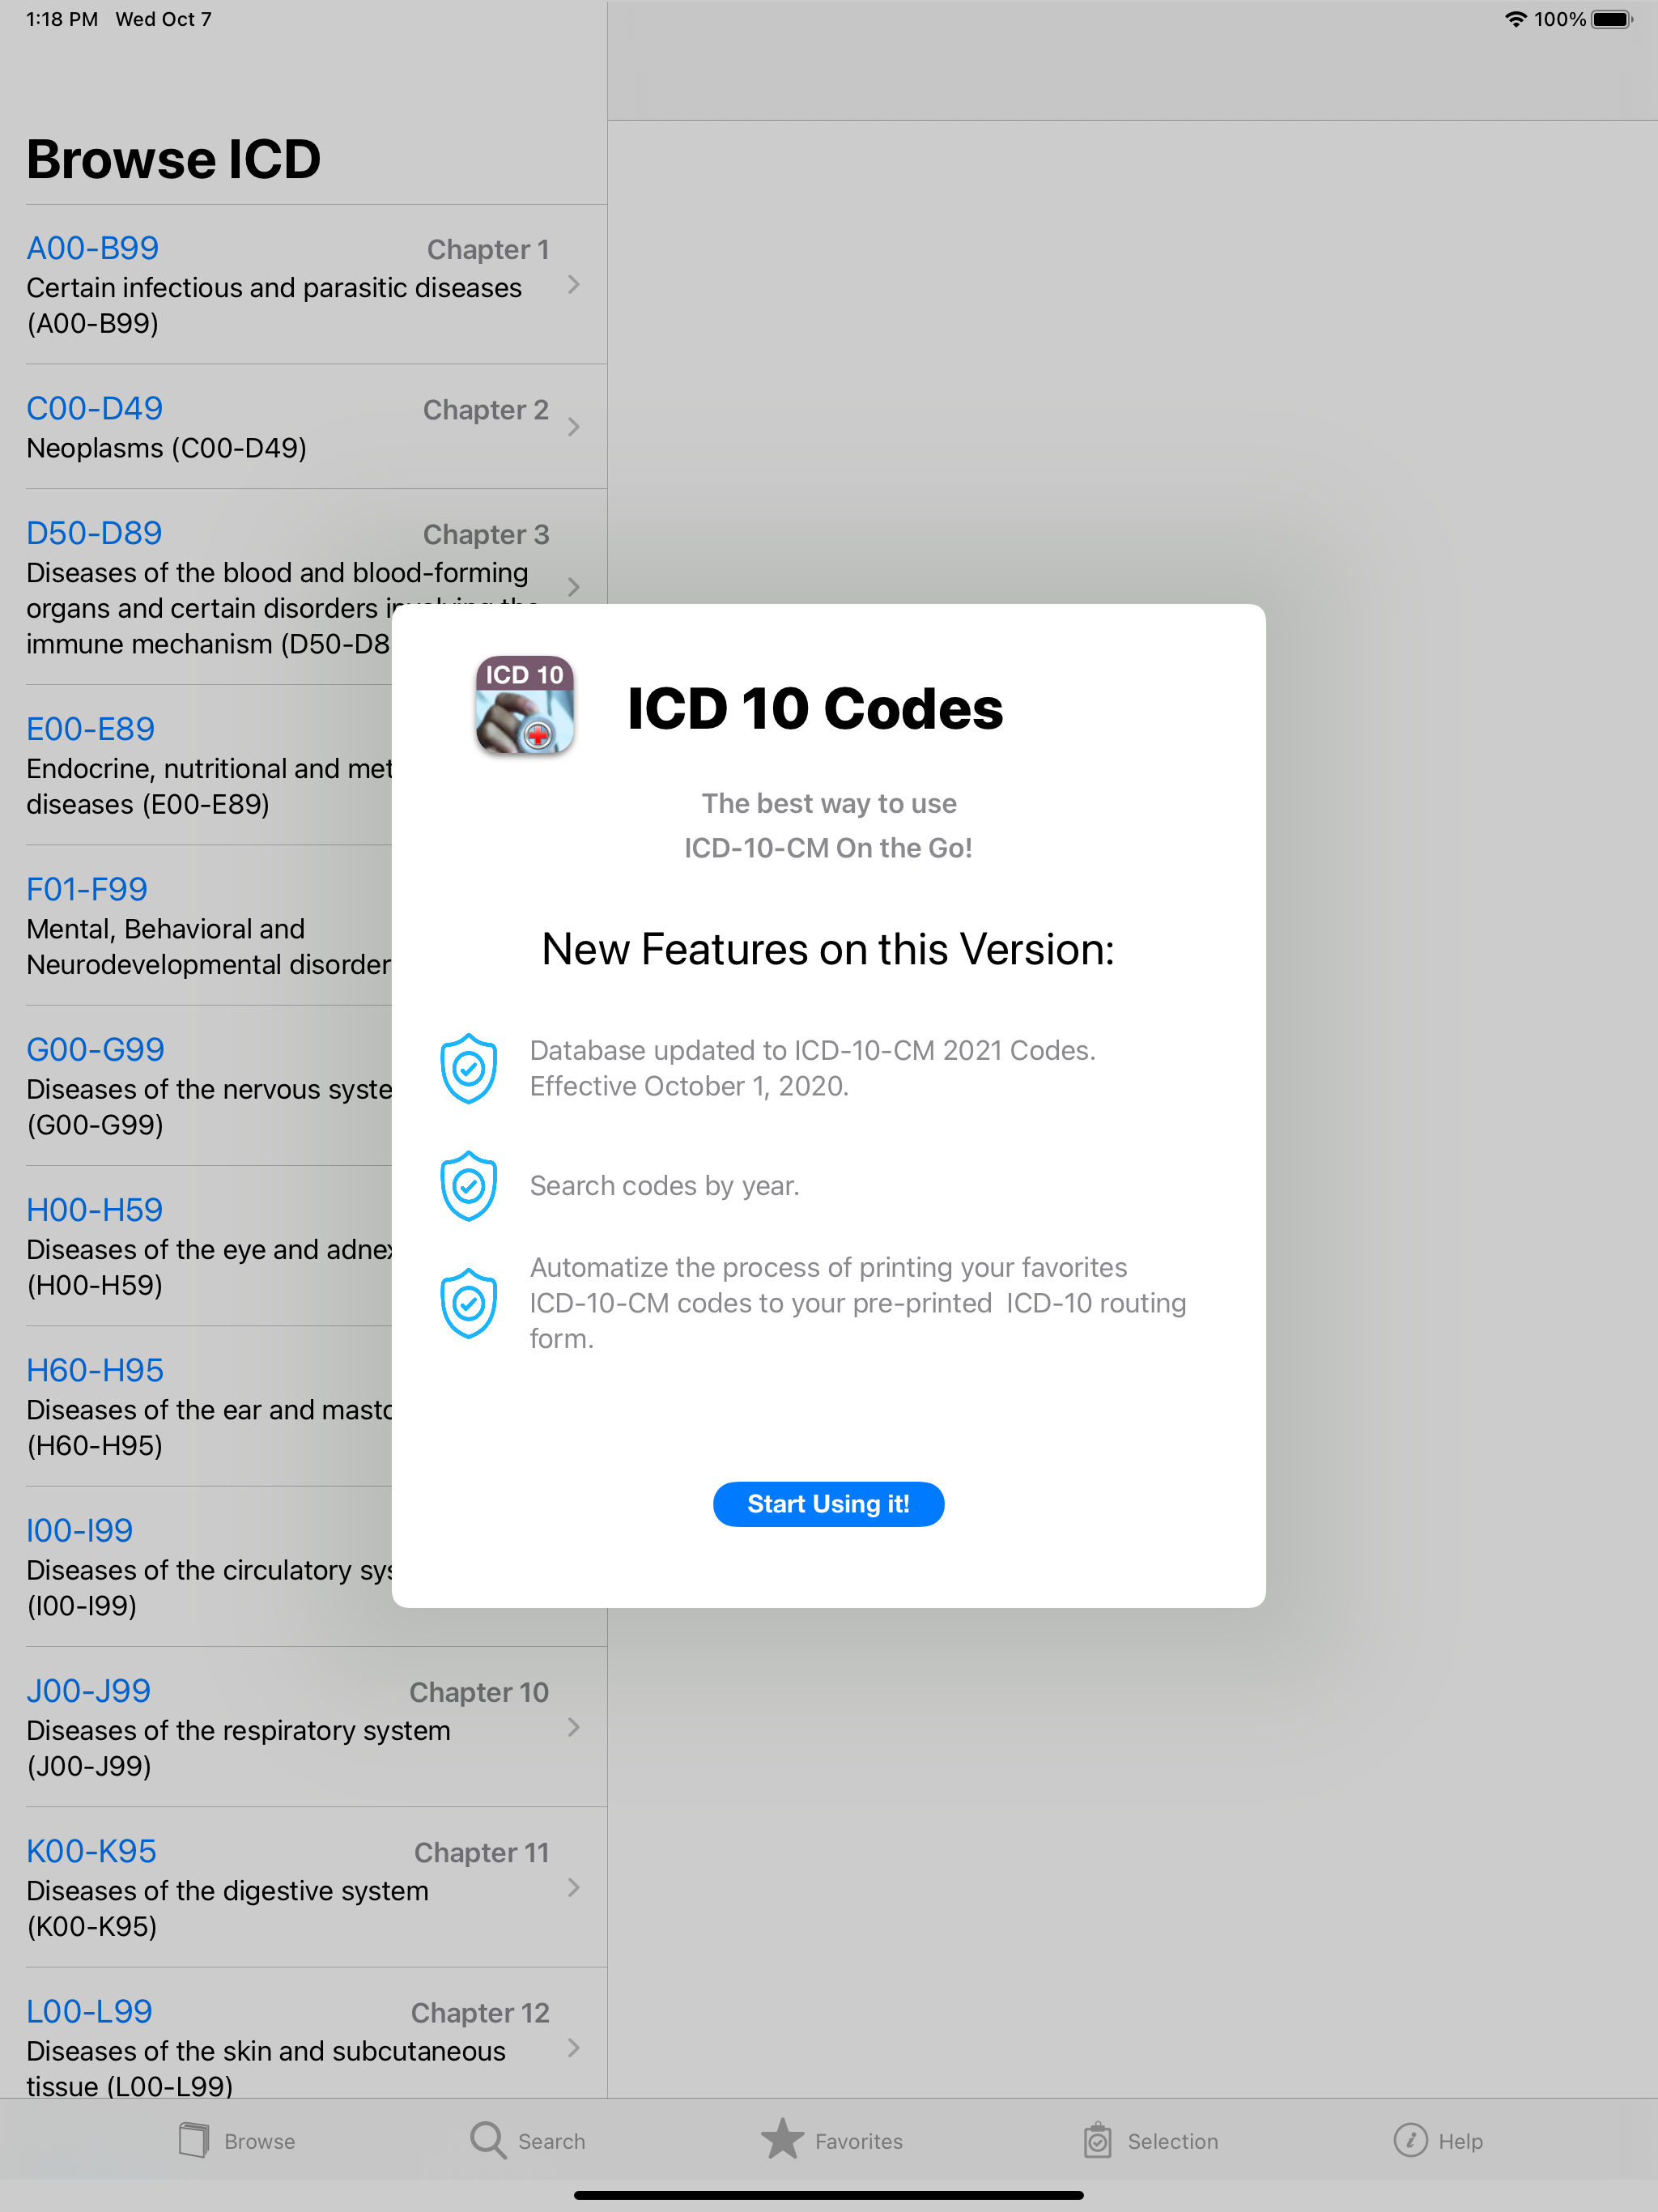Switch to the Favorites tab
Screen dimensions: 1658x2212
(833, 2140)
